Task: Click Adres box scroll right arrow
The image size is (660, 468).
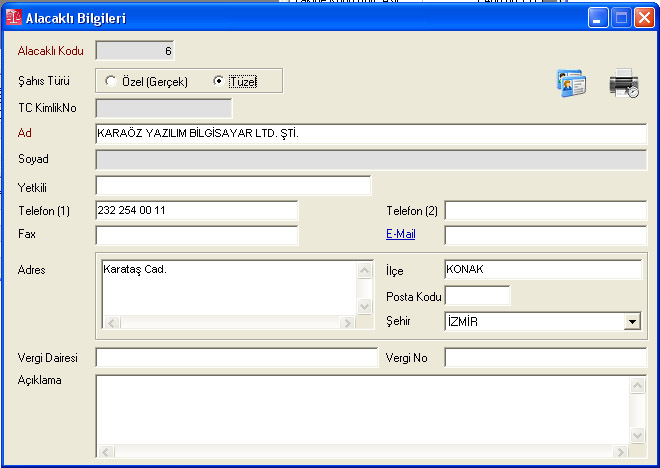Action: (x=347, y=323)
